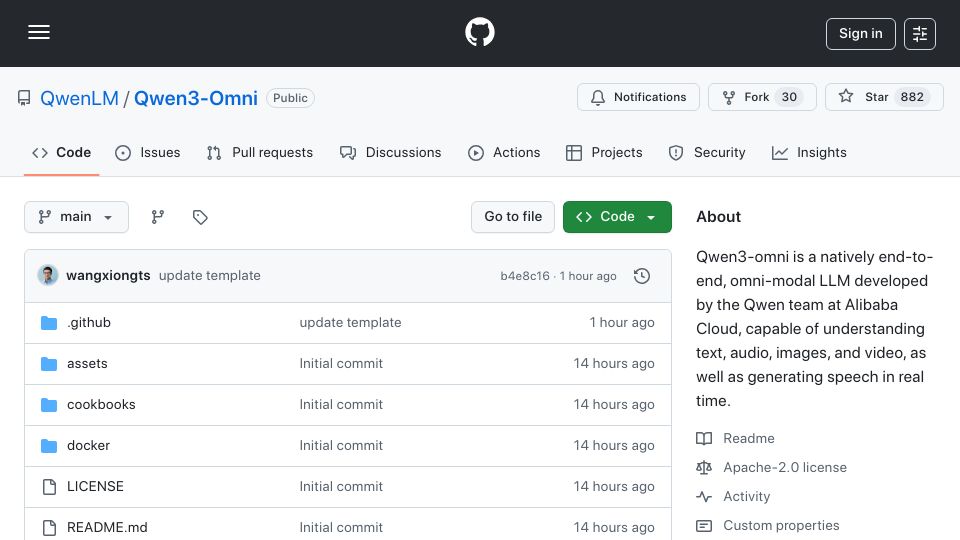The width and height of the screenshot is (960, 540).
Task: Expand the green Code dropdown
Action: (x=617, y=217)
